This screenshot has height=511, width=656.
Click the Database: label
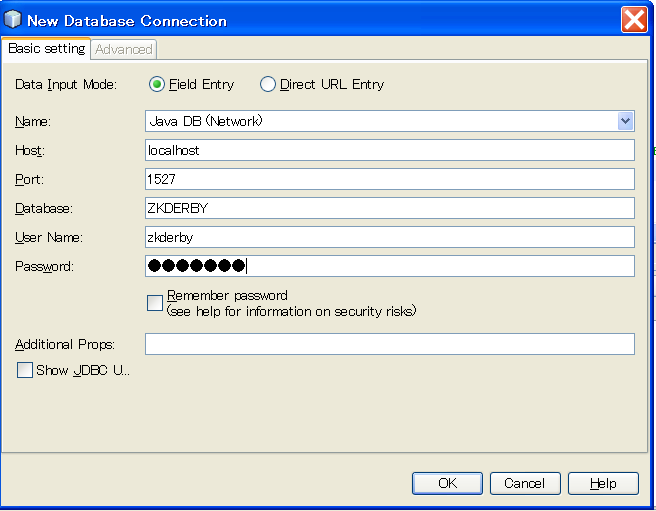coord(44,208)
